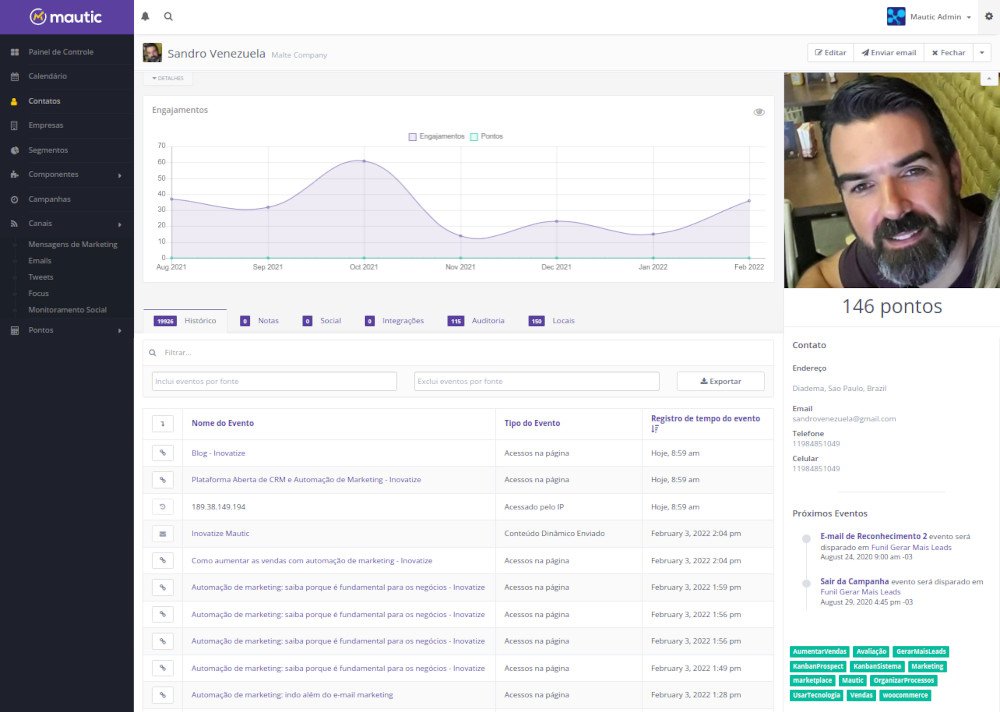1000x712 pixels.
Task: Click the Calendário sidebar icon
Action: pyautogui.click(x=15, y=76)
